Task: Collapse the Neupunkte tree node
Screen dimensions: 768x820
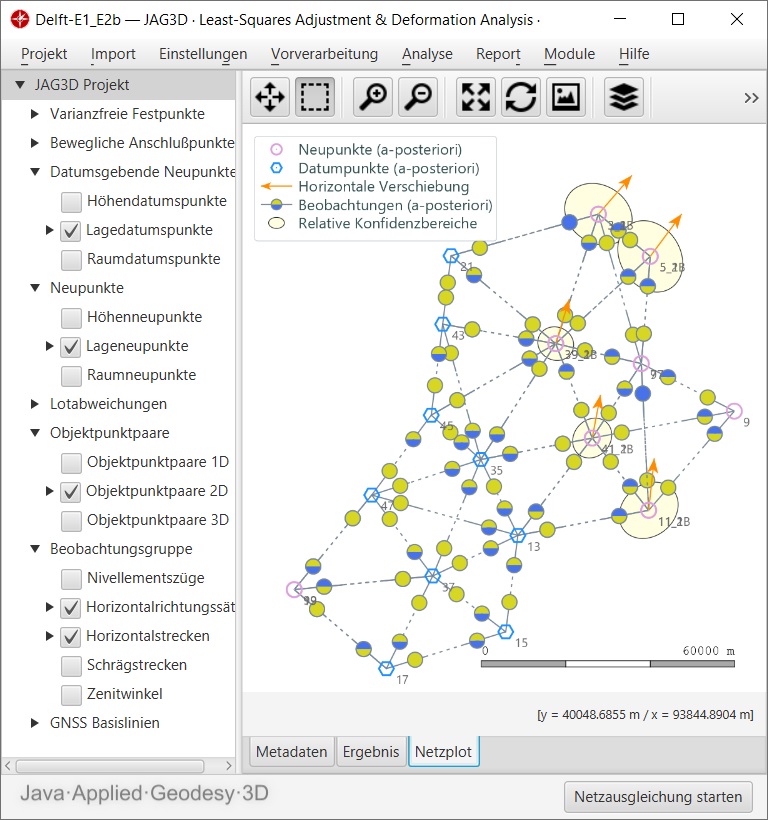Action: click(35, 288)
